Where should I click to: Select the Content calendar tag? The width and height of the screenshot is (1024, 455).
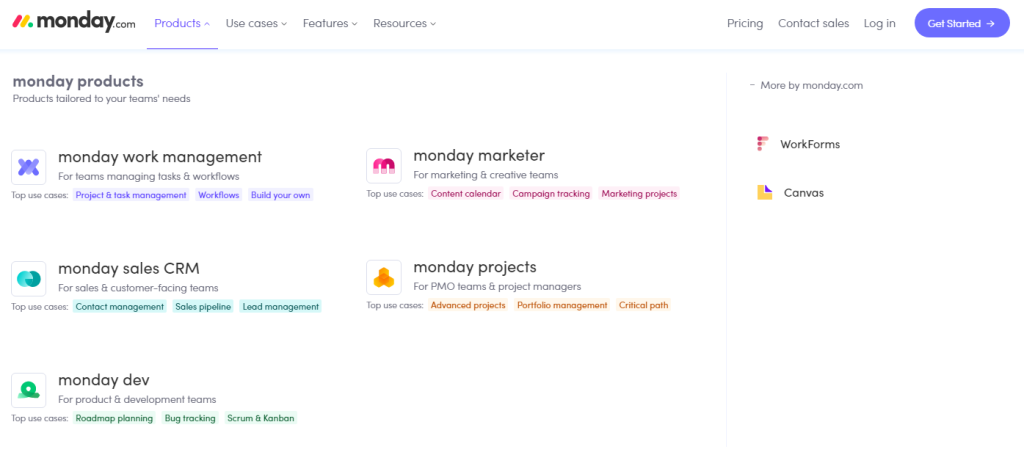pyautogui.click(x=466, y=193)
